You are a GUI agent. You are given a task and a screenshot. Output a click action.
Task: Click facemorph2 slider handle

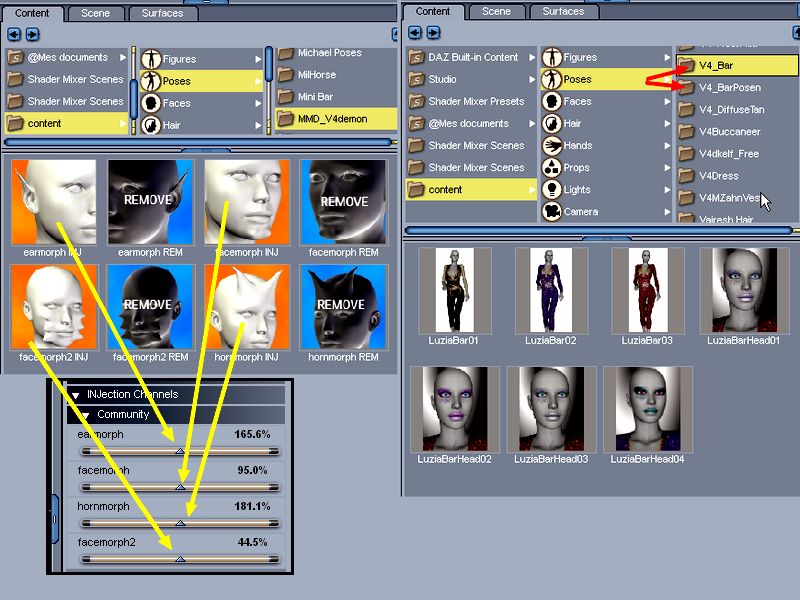[180, 559]
